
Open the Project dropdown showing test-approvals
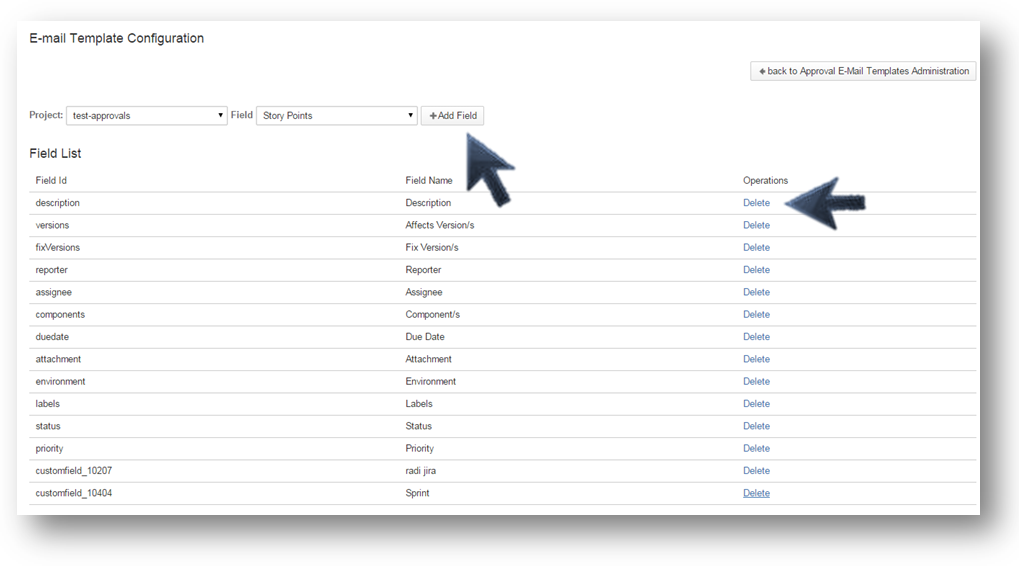[x=146, y=116]
